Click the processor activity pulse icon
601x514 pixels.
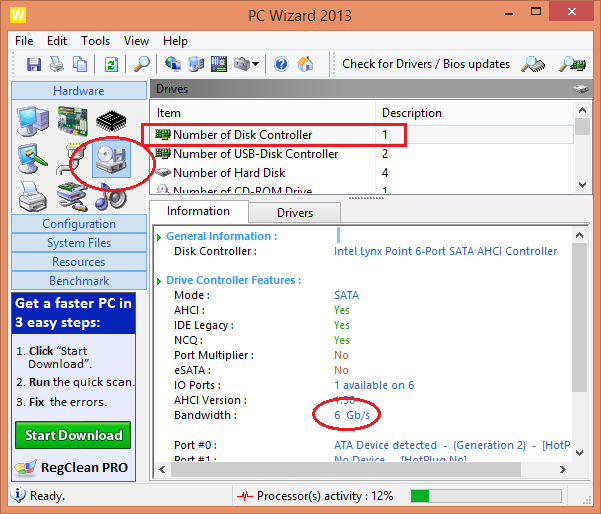coord(244,496)
